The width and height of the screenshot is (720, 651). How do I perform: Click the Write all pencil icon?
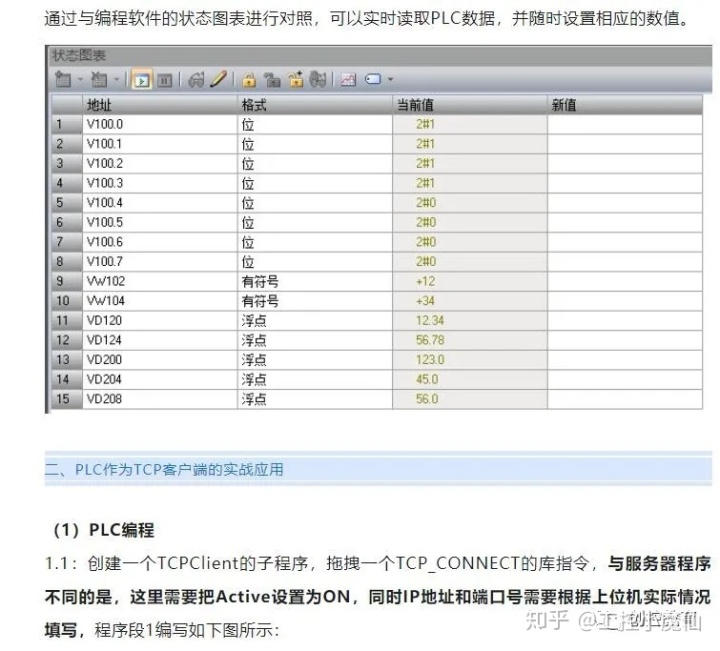pyautogui.click(x=219, y=79)
